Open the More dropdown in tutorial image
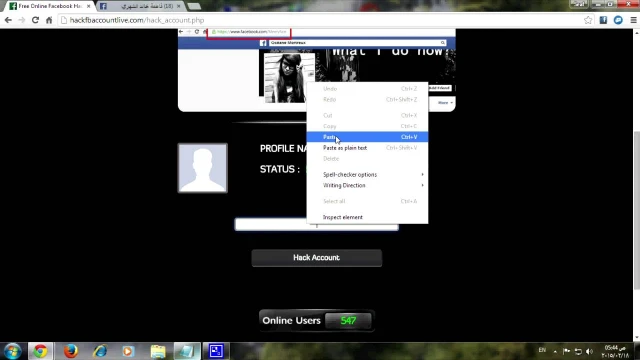 (x=445, y=103)
